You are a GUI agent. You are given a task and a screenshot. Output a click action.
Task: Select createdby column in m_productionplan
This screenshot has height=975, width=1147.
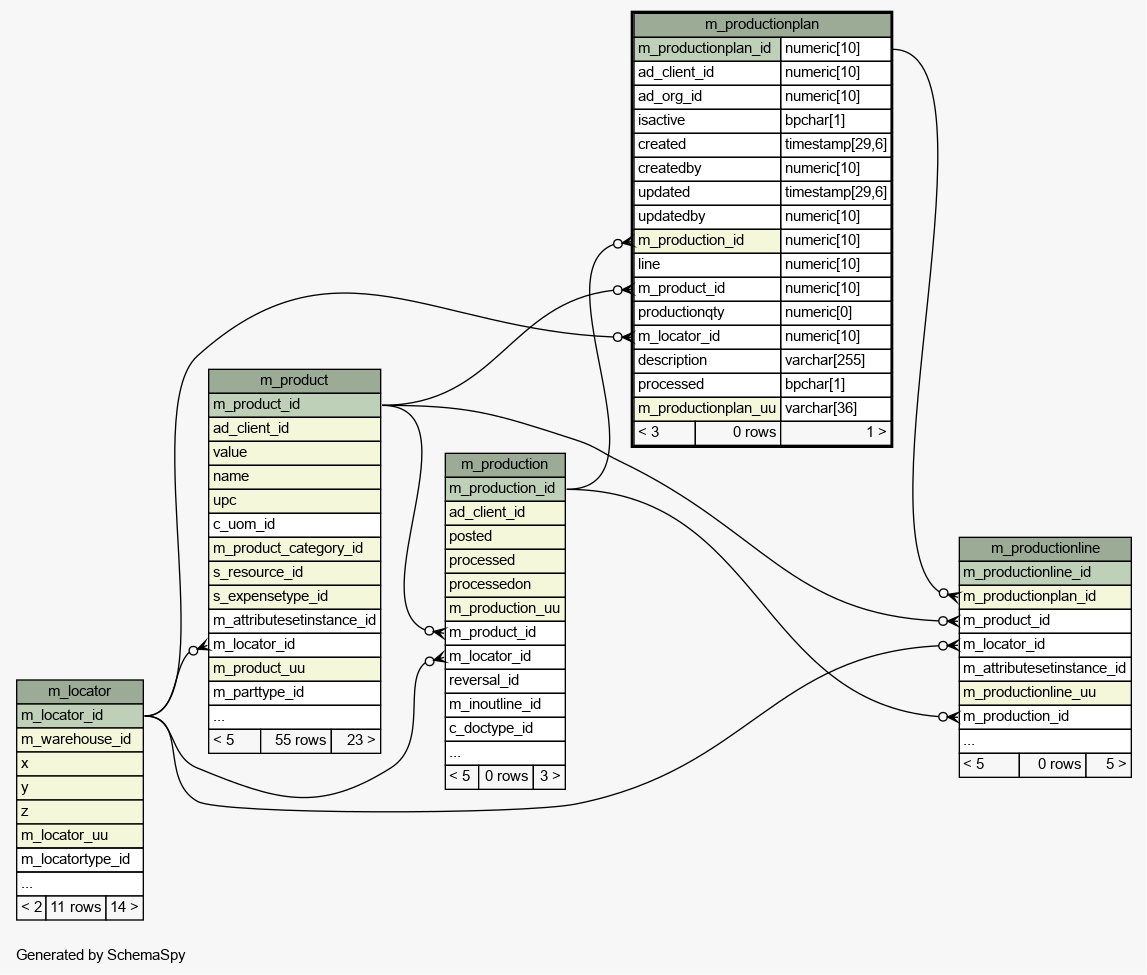[707, 169]
